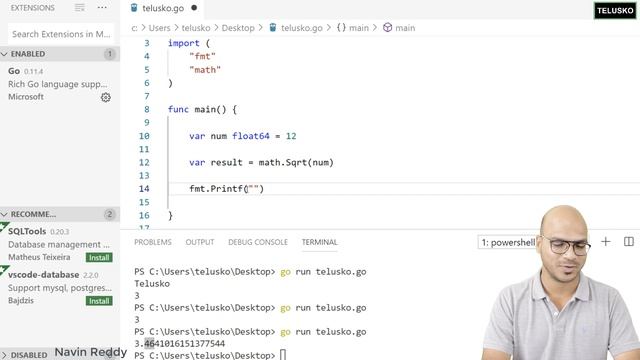Click the unsaved dot on telusko.go tab
The width and height of the screenshot is (640, 360).
tap(194, 8)
